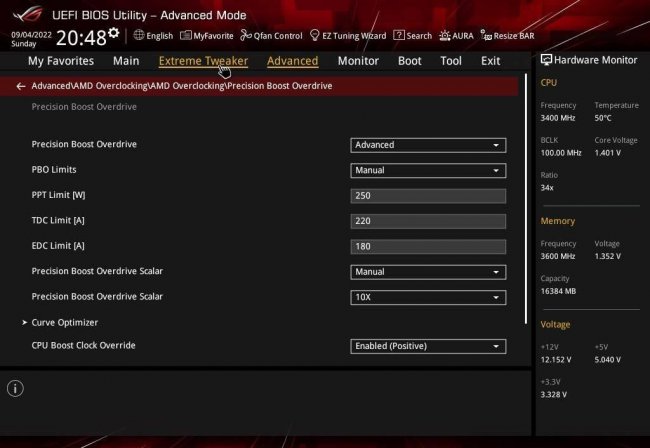Select the PBO Limits label

(x=54, y=170)
